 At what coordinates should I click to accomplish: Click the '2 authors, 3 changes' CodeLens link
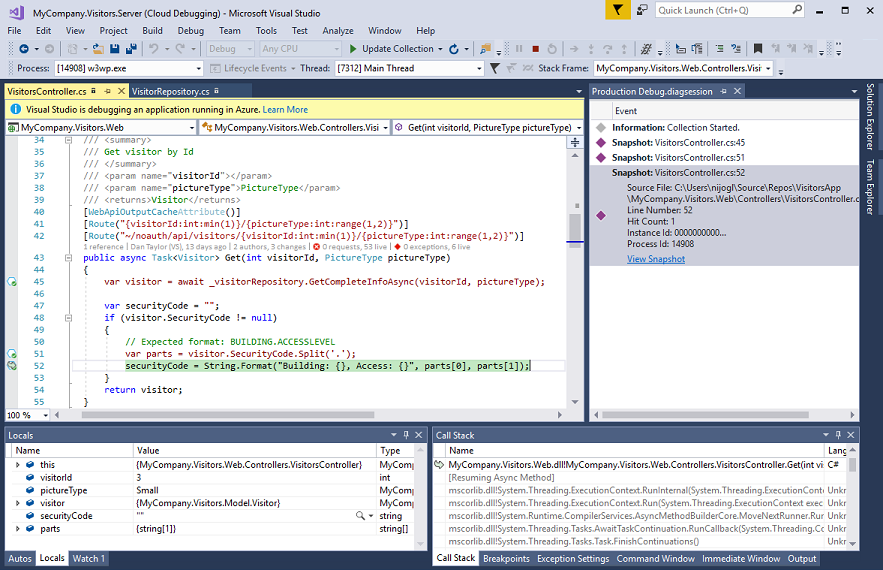coord(269,247)
